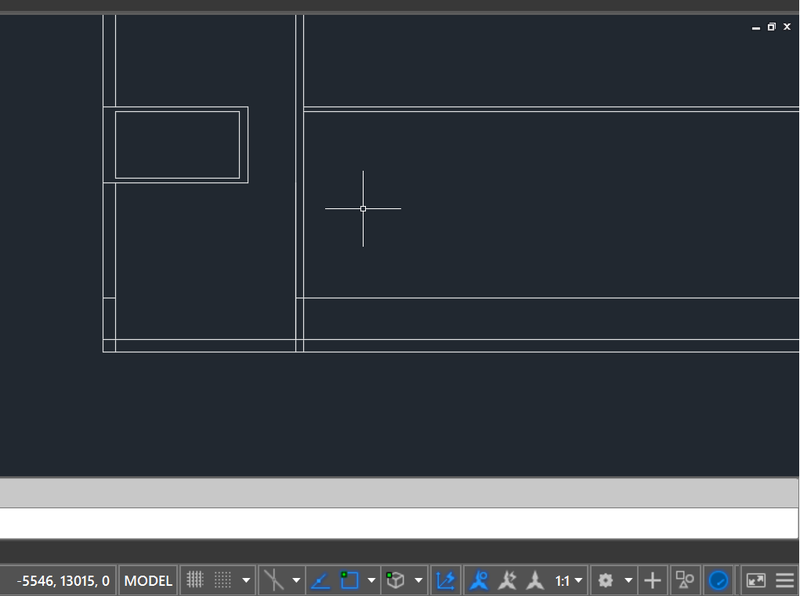The image size is (800, 596).
Task: Toggle annotation visibility blue icon
Action: 481,580
